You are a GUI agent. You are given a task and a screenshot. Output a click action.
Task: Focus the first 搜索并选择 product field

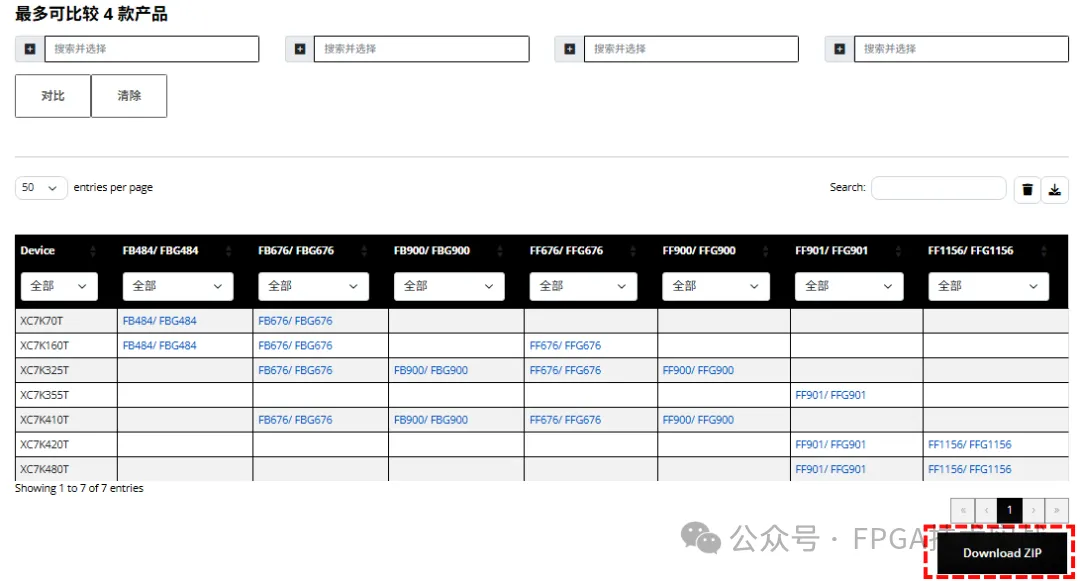[152, 49]
